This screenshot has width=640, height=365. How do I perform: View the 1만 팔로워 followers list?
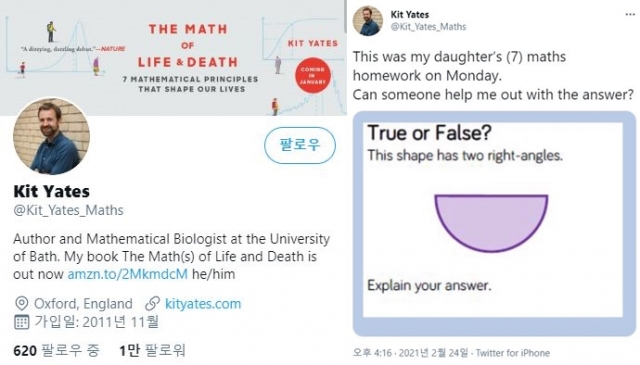152,350
